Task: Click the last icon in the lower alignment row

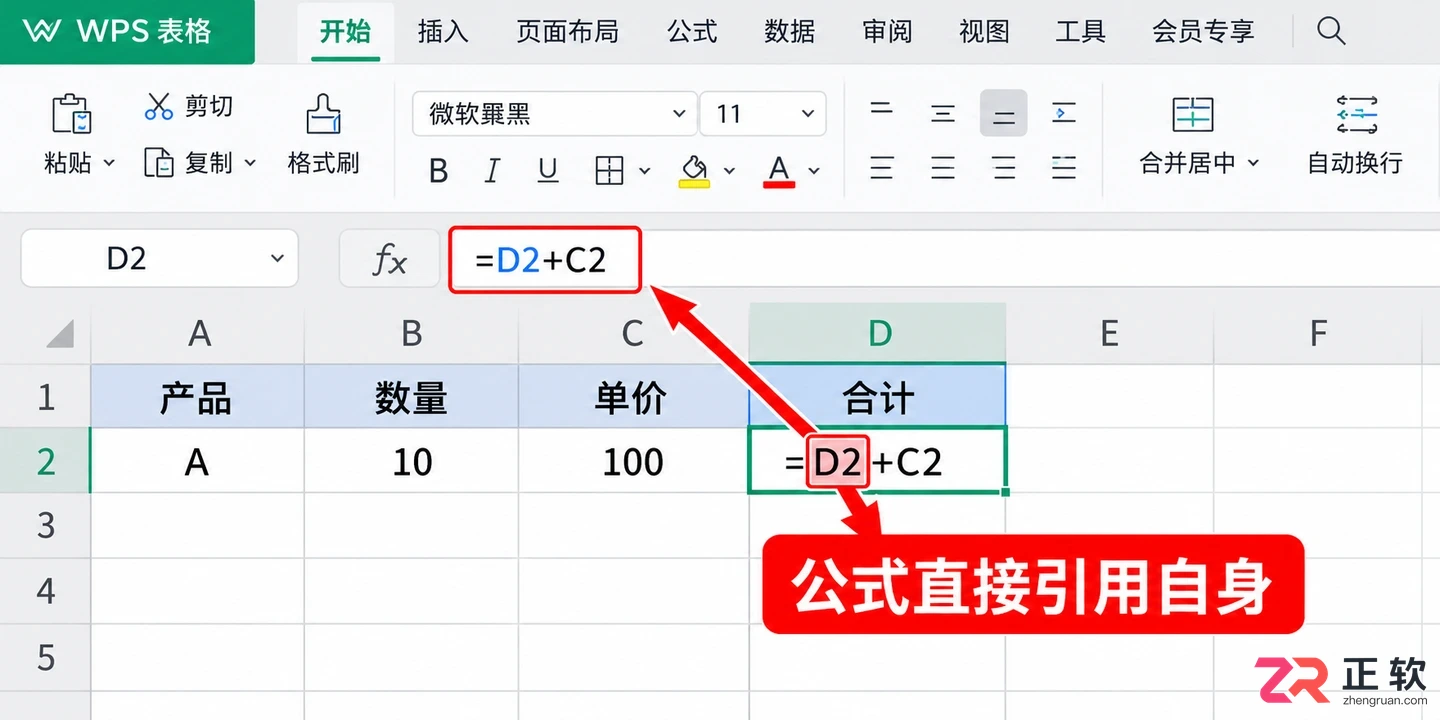Action: (x=1064, y=167)
